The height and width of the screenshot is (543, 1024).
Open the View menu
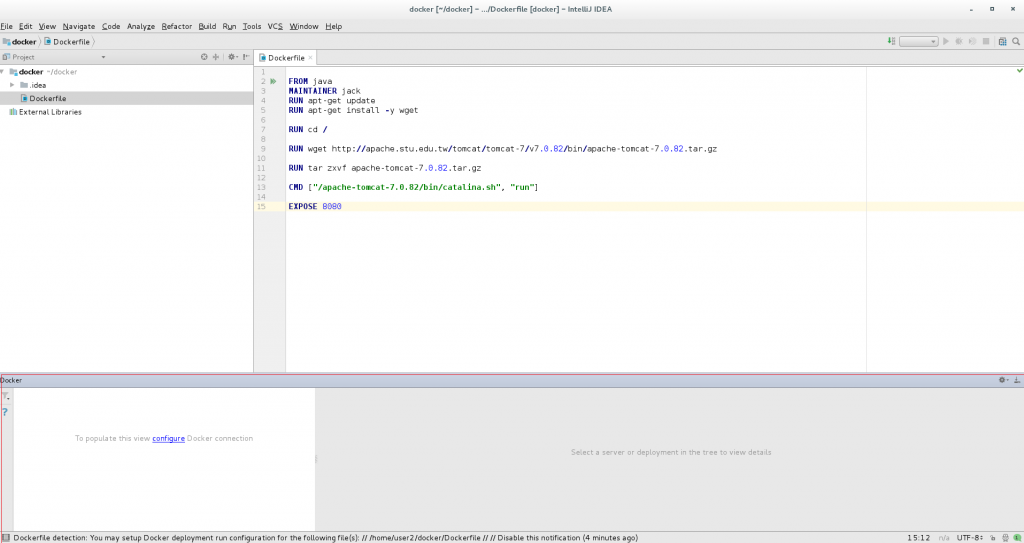[x=47, y=26]
